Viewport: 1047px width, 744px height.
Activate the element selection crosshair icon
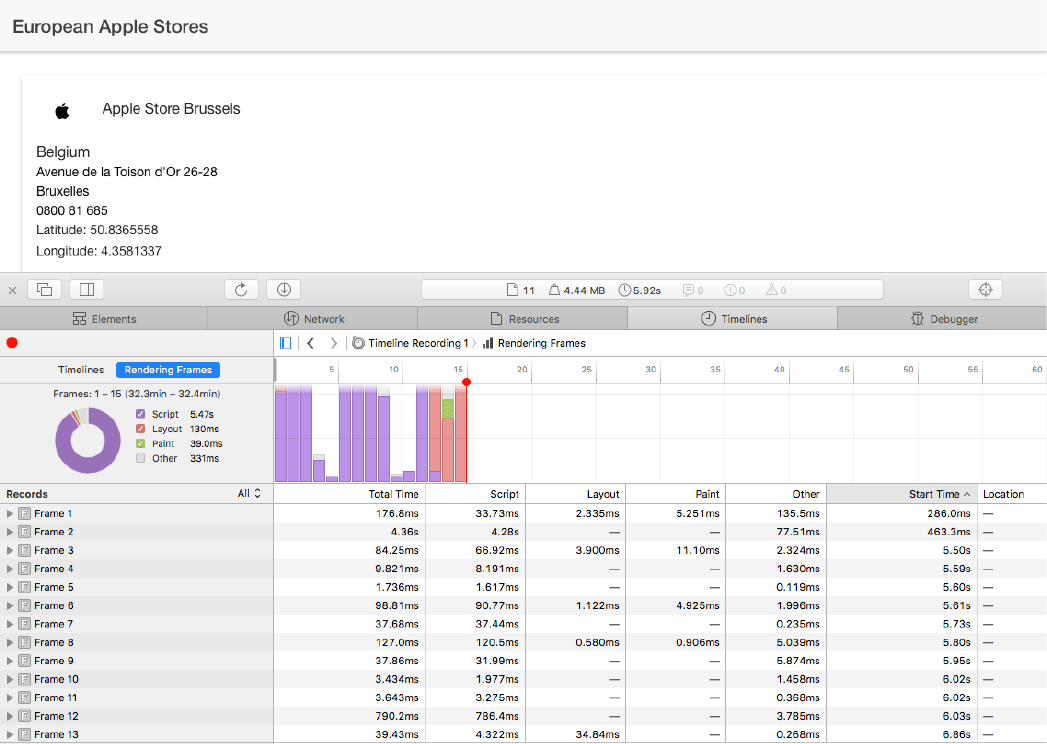point(986,289)
